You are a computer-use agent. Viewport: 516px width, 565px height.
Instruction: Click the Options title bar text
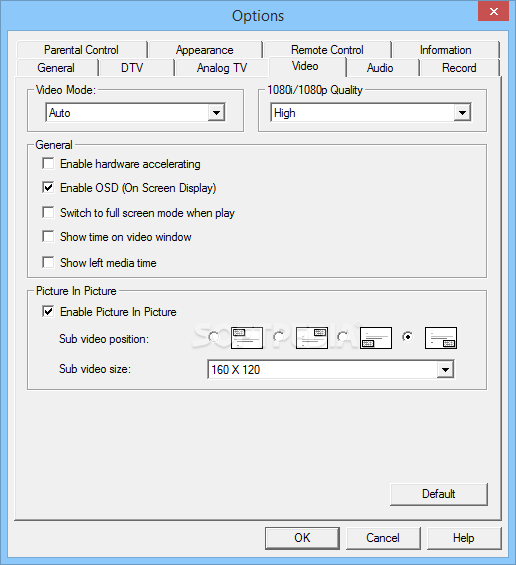[258, 16]
